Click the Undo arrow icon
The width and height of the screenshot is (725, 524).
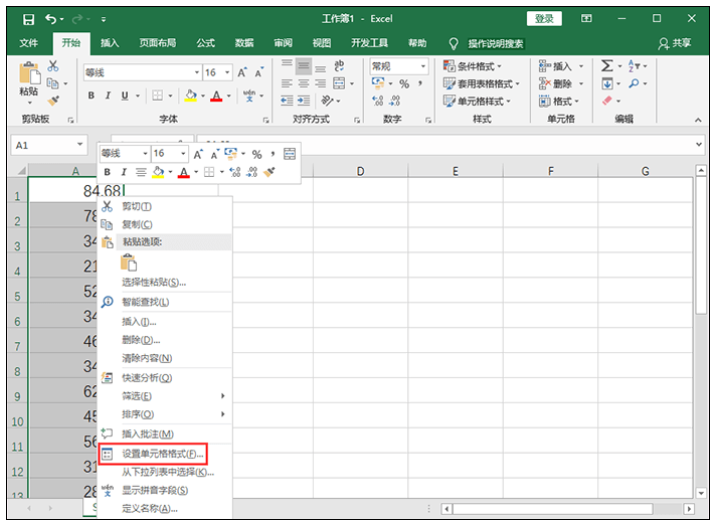(50, 19)
